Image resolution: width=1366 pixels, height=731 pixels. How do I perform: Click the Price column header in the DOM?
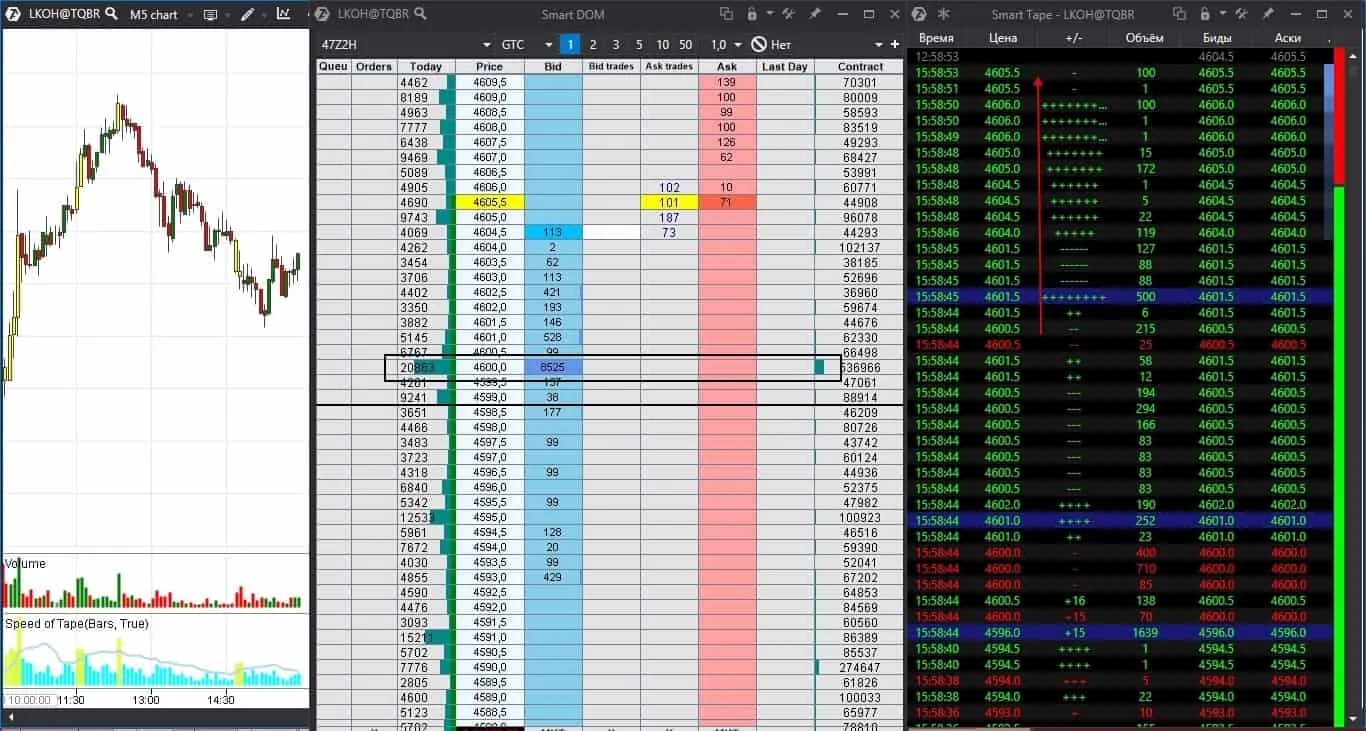(490, 67)
